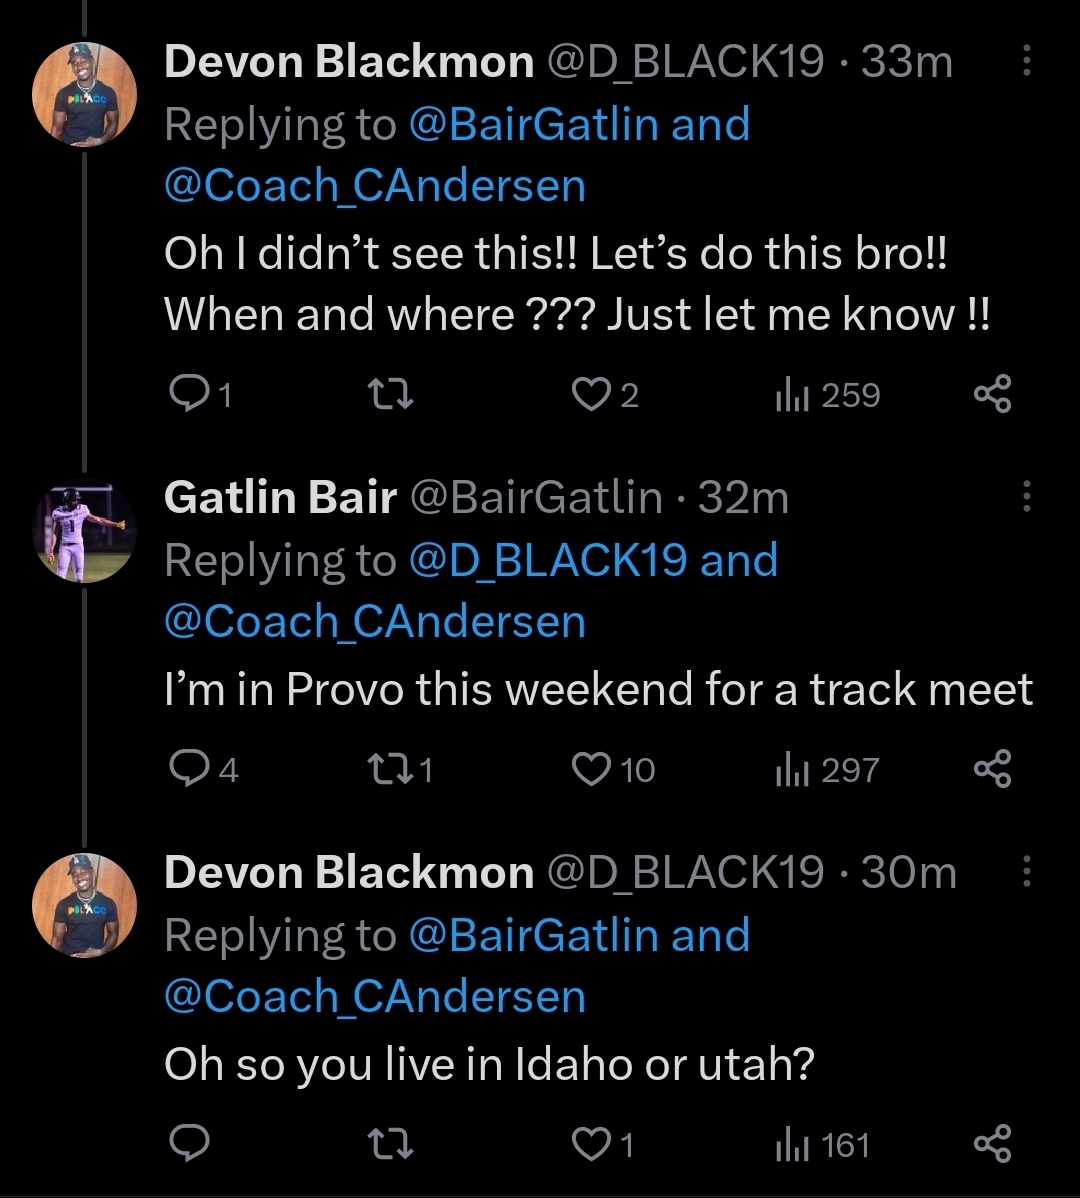
Task: Open @Coach_CAndersen's mentioned handle
Action: pyautogui.click(x=374, y=185)
